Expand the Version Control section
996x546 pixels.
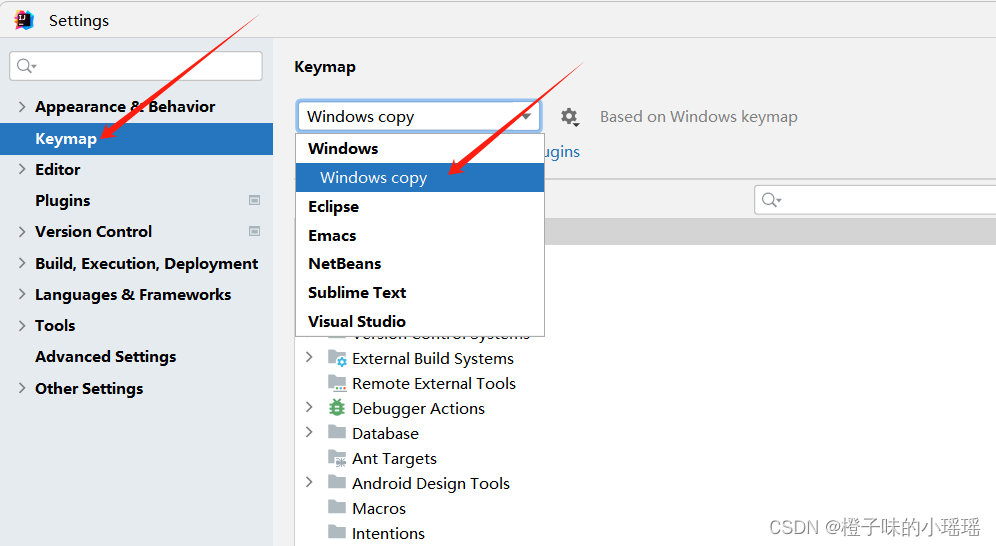pos(22,232)
